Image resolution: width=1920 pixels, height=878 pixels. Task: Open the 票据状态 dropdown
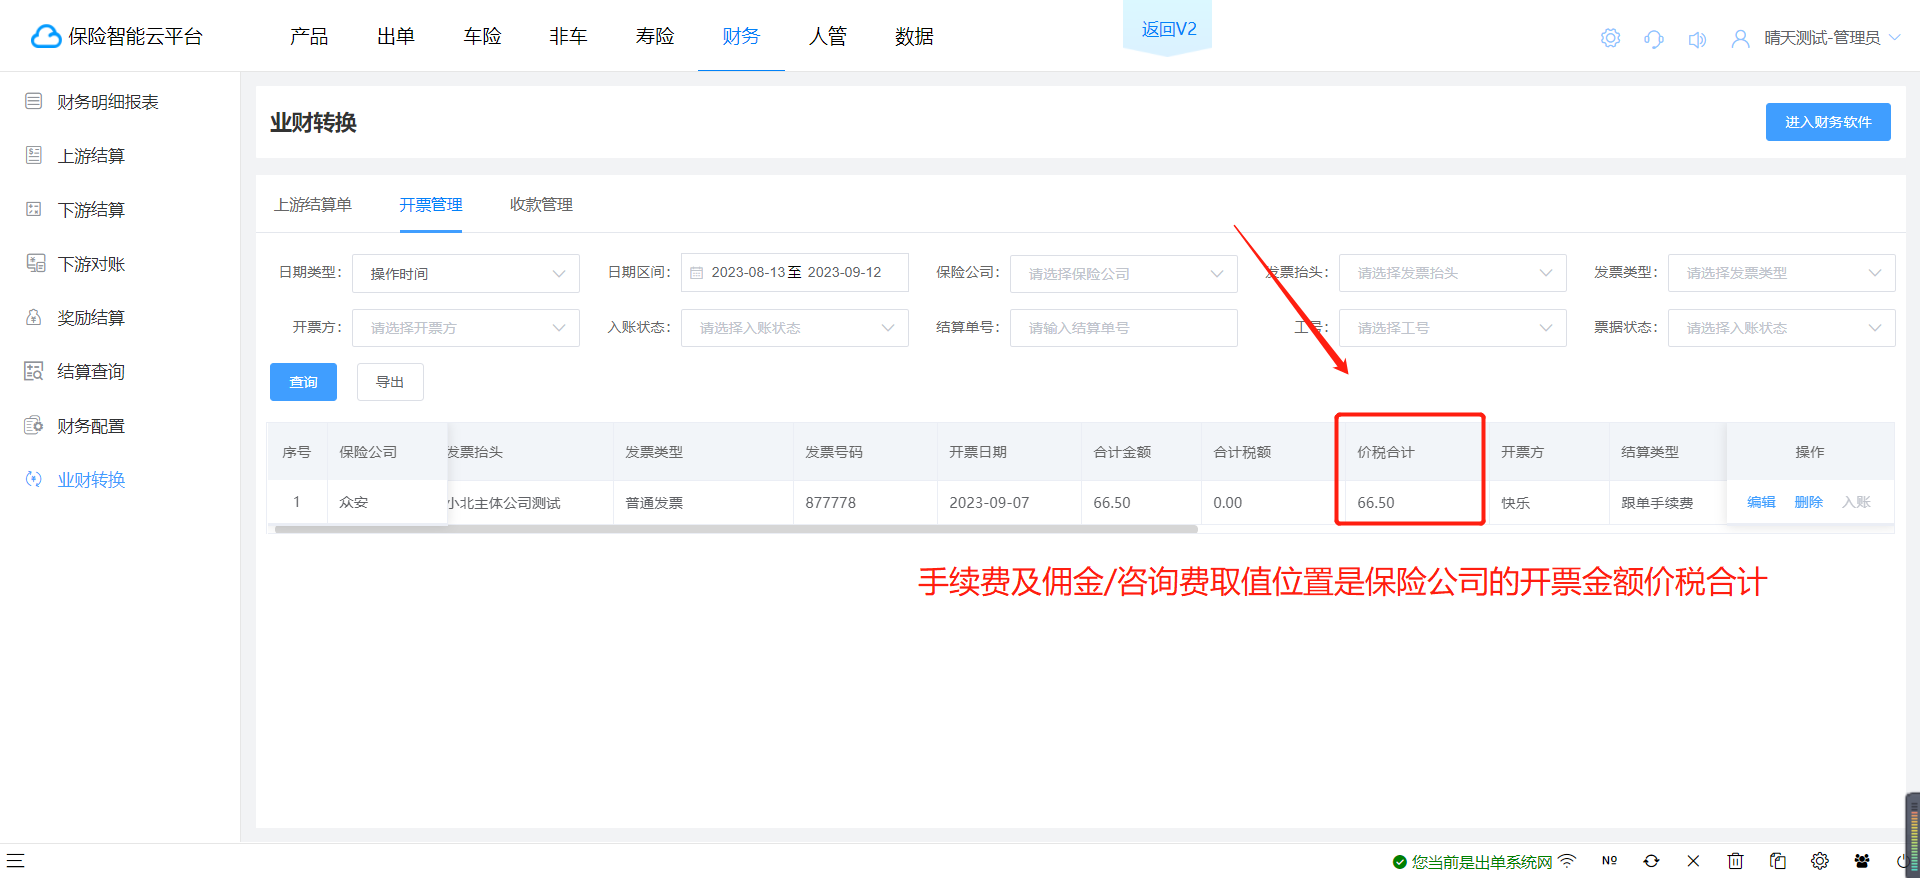(x=1782, y=328)
